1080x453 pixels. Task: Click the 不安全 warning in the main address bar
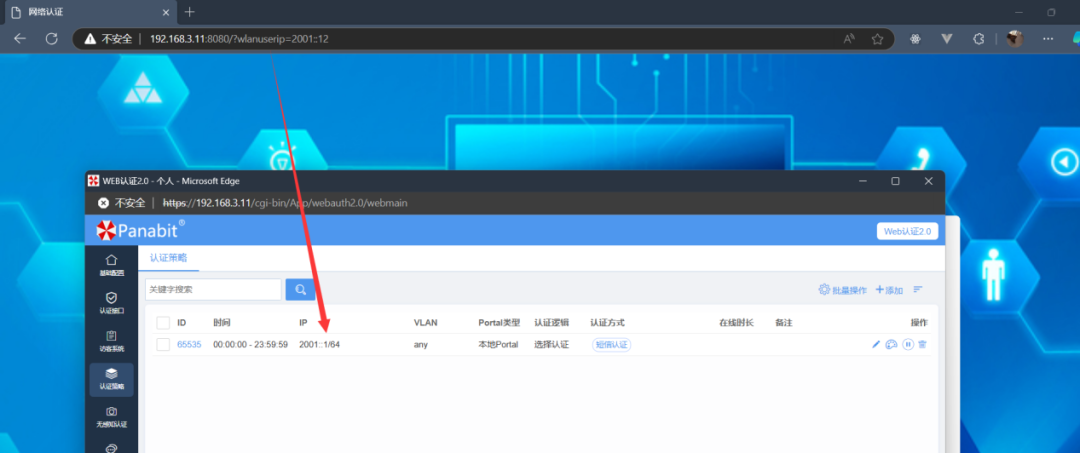tap(108, 39)
